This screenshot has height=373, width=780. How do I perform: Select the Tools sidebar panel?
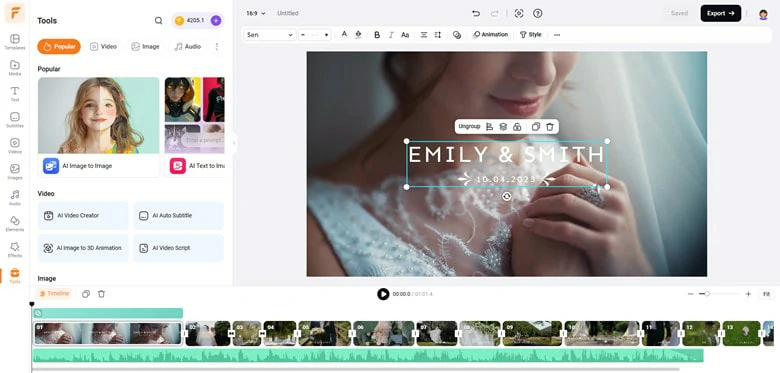pos(15,276)
